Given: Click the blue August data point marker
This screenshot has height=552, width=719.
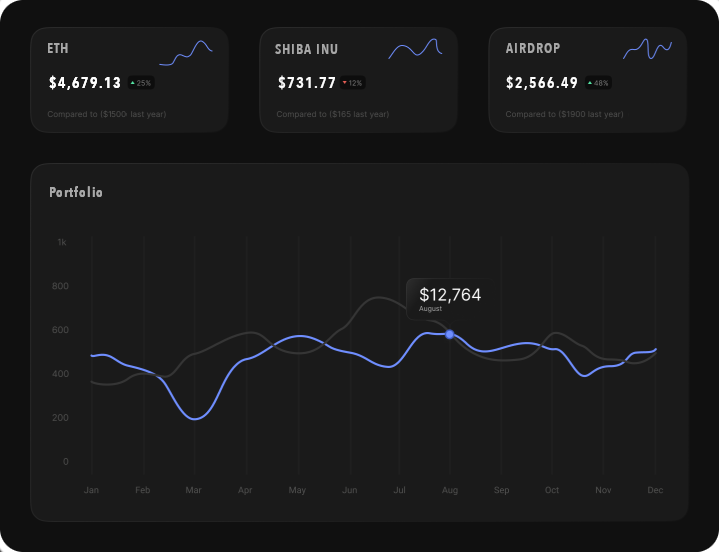Looking at the screenshot, I should pos(450,334).
